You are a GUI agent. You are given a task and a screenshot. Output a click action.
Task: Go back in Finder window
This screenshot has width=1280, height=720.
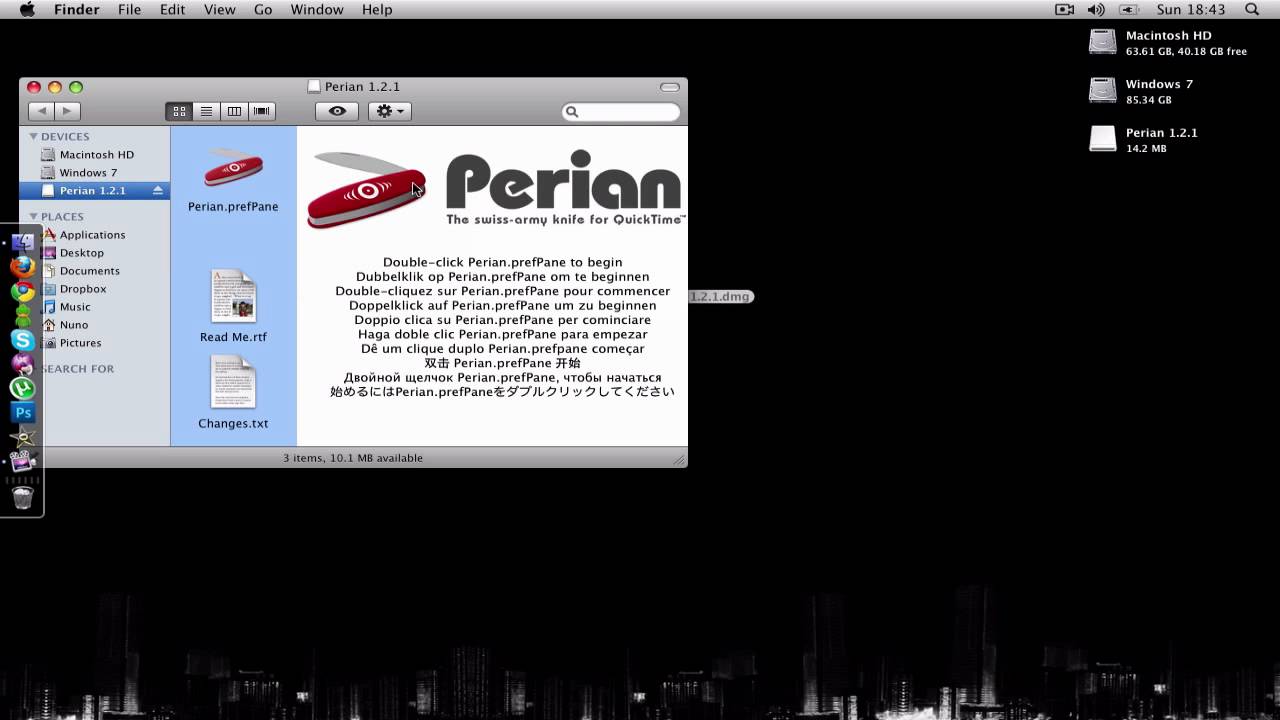tap(41, 112)
